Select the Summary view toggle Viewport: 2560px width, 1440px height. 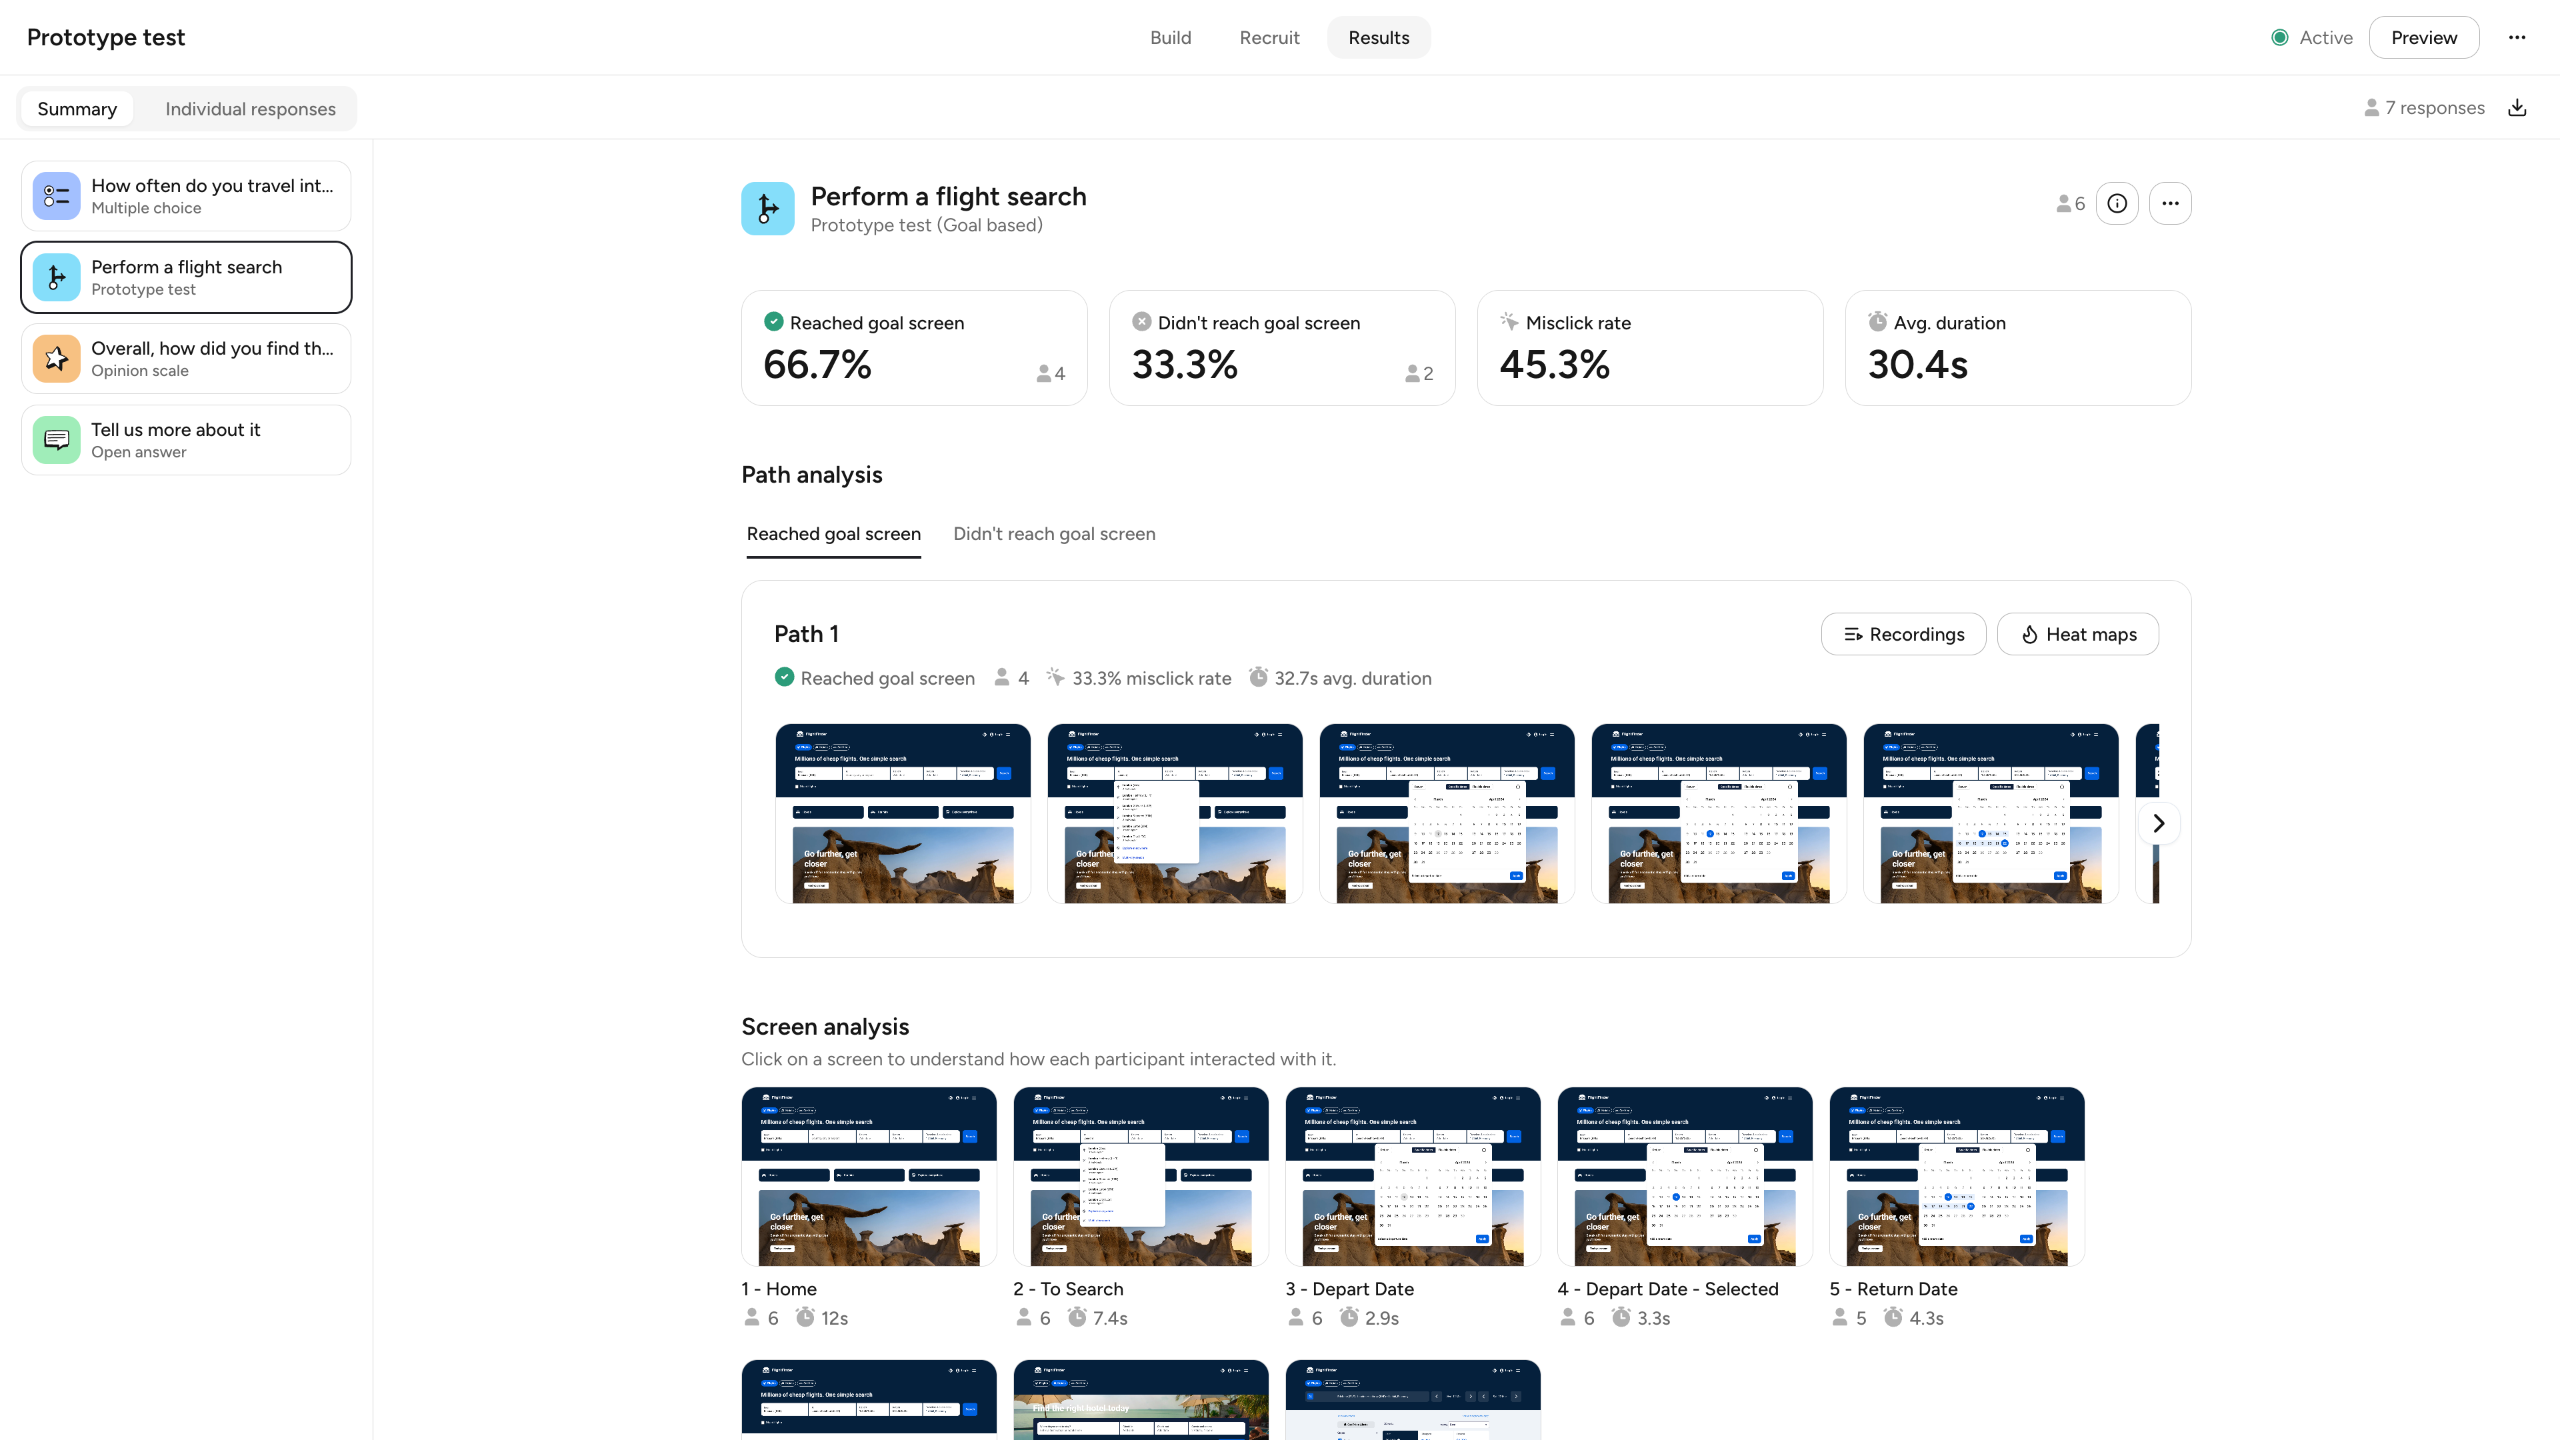tap(77, 109)
